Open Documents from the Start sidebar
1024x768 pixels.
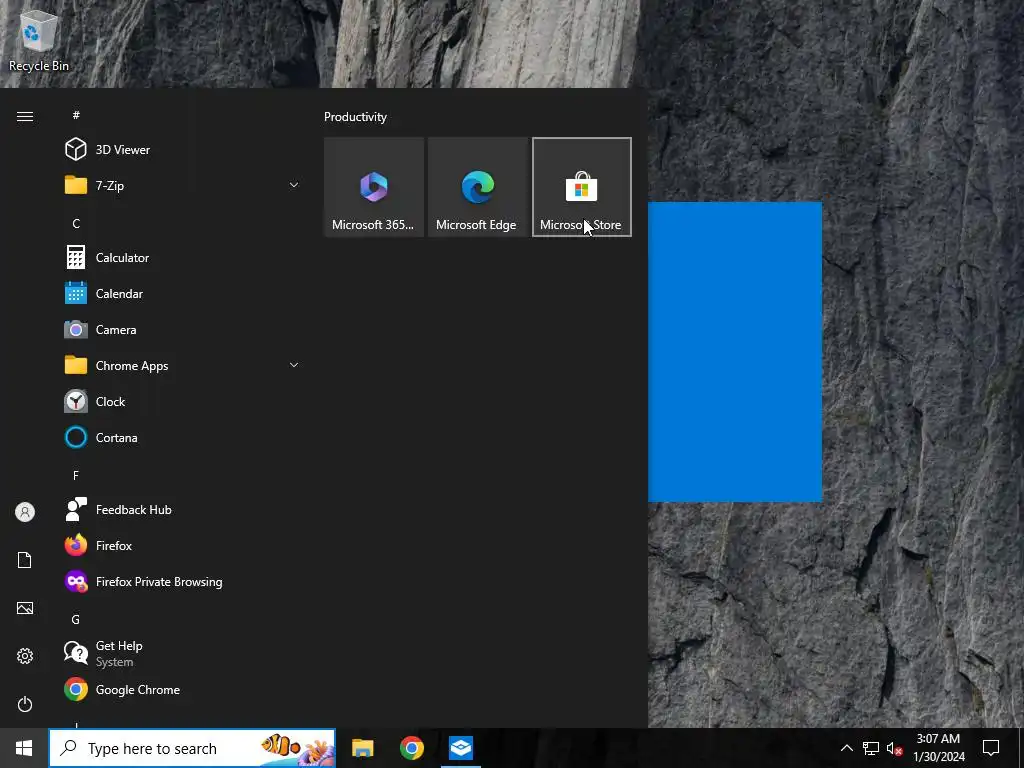click(25, 560)
